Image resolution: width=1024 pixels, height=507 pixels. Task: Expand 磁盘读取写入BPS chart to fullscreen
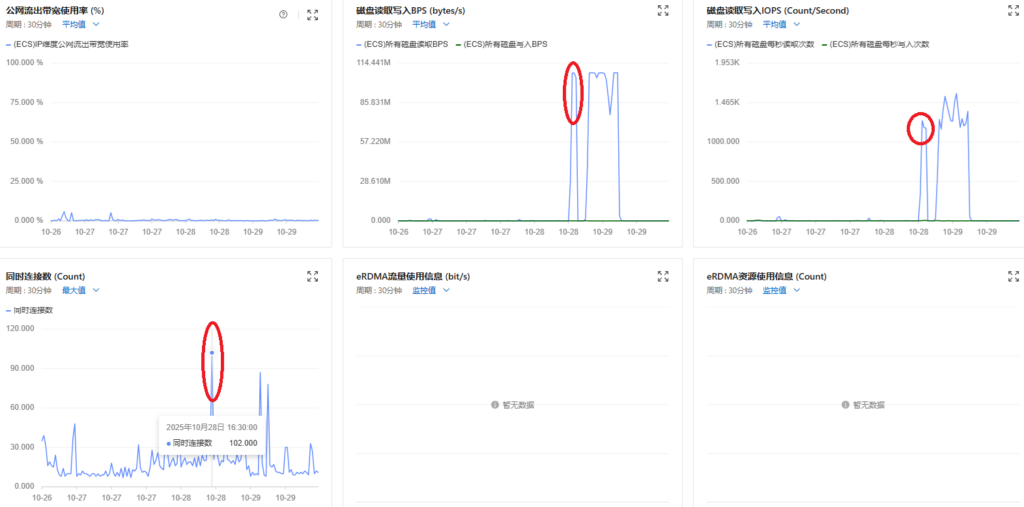tap(663, 10)
